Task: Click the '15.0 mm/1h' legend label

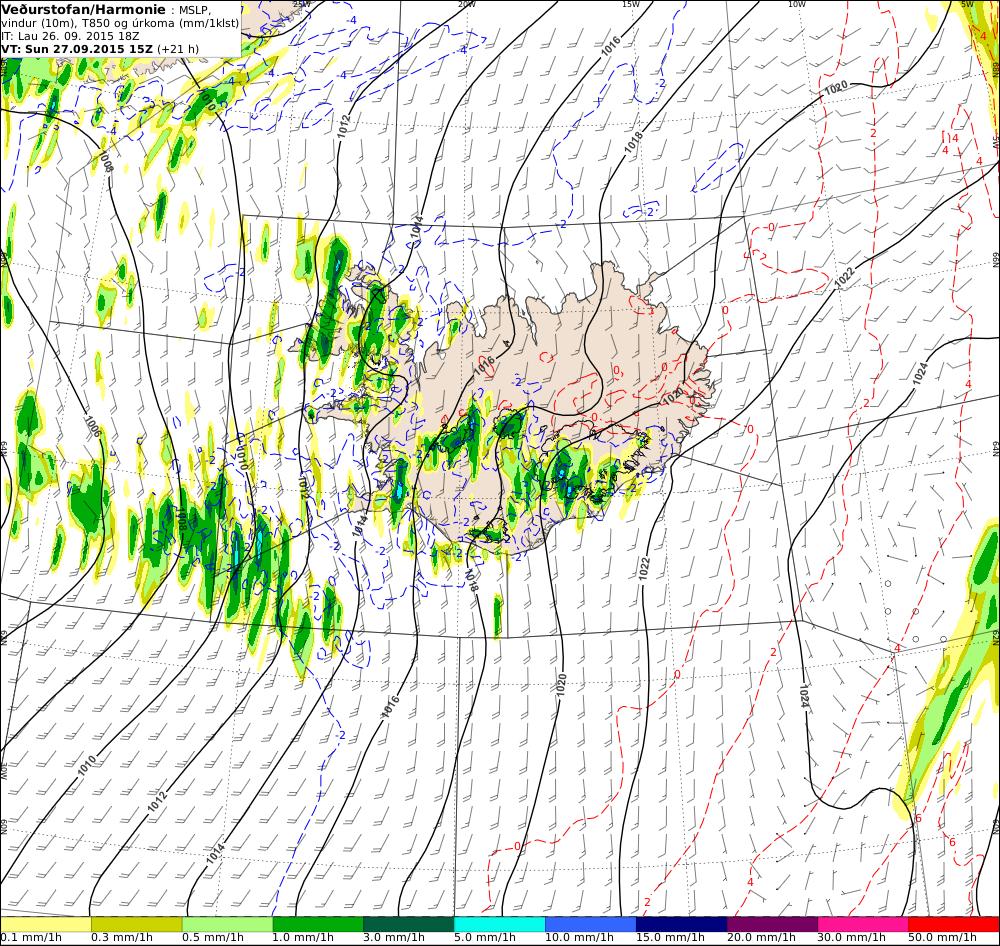Action: 670,938
